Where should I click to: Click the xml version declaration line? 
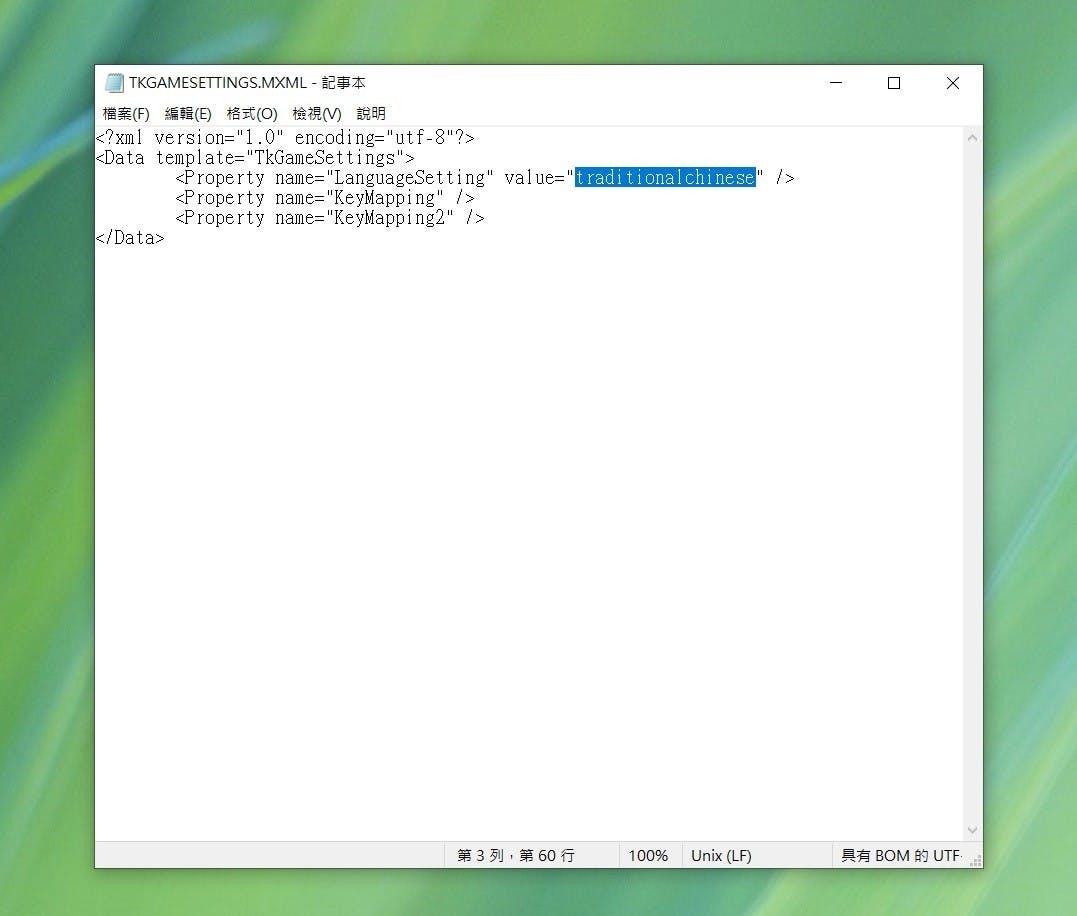[x=285, y=137]
